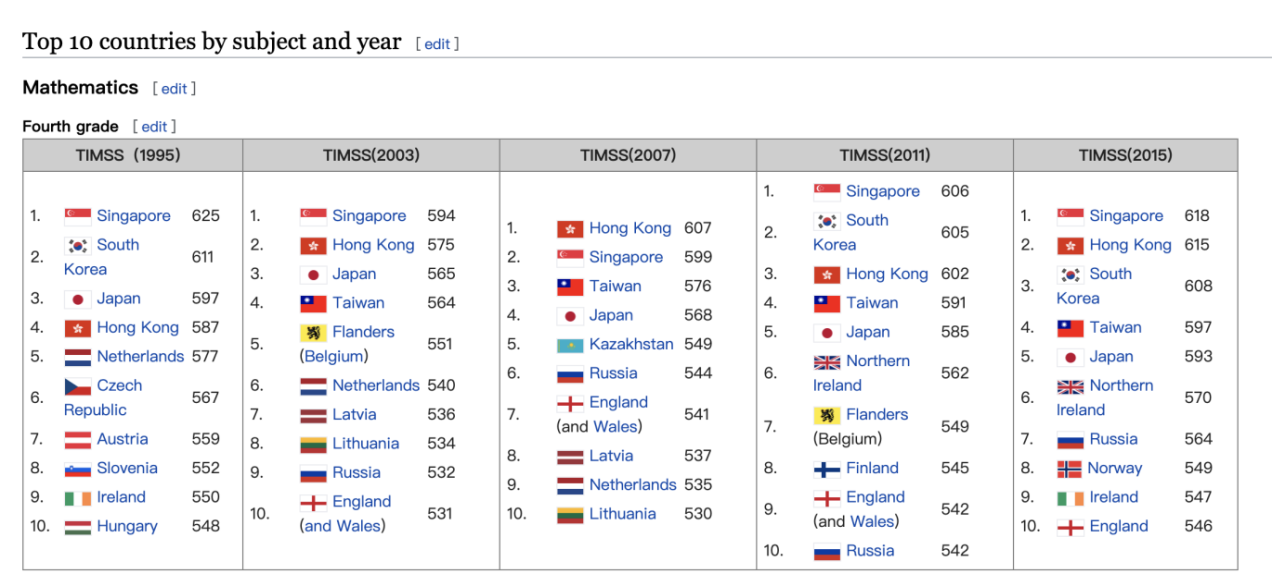Viewport: 1272px width, 586px height.
Task: Click the Austria flag icon
Action: 77,440
